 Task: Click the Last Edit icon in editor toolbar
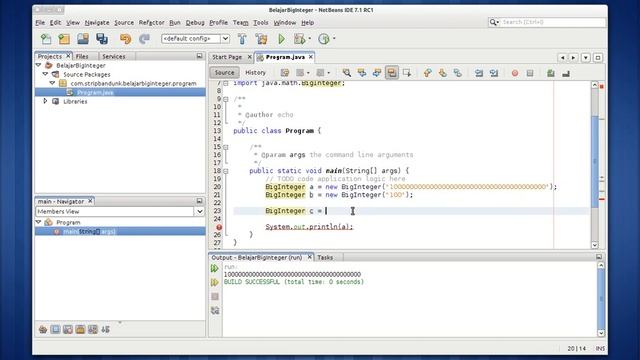pos(284,73)
